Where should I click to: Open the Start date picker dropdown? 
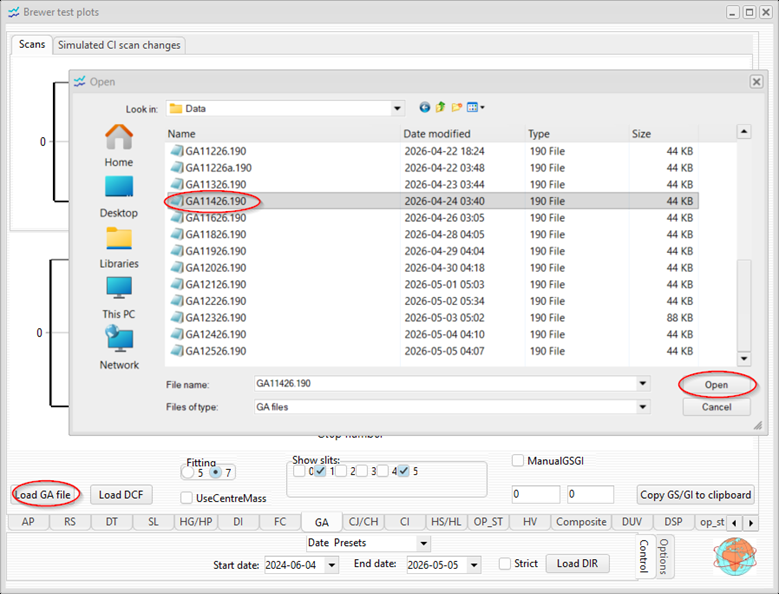(x=332, y=565)
